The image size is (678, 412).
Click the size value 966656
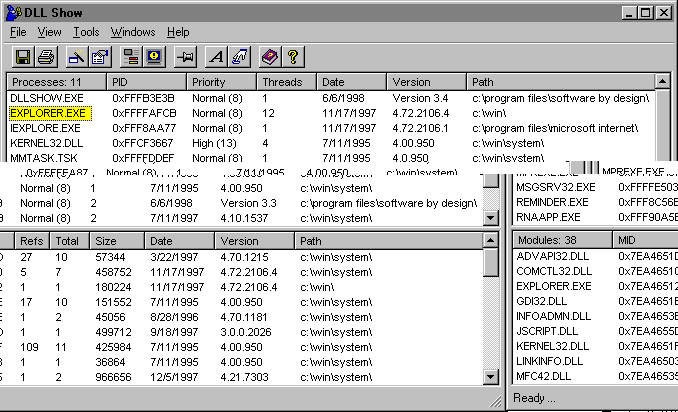click(113, 377)
